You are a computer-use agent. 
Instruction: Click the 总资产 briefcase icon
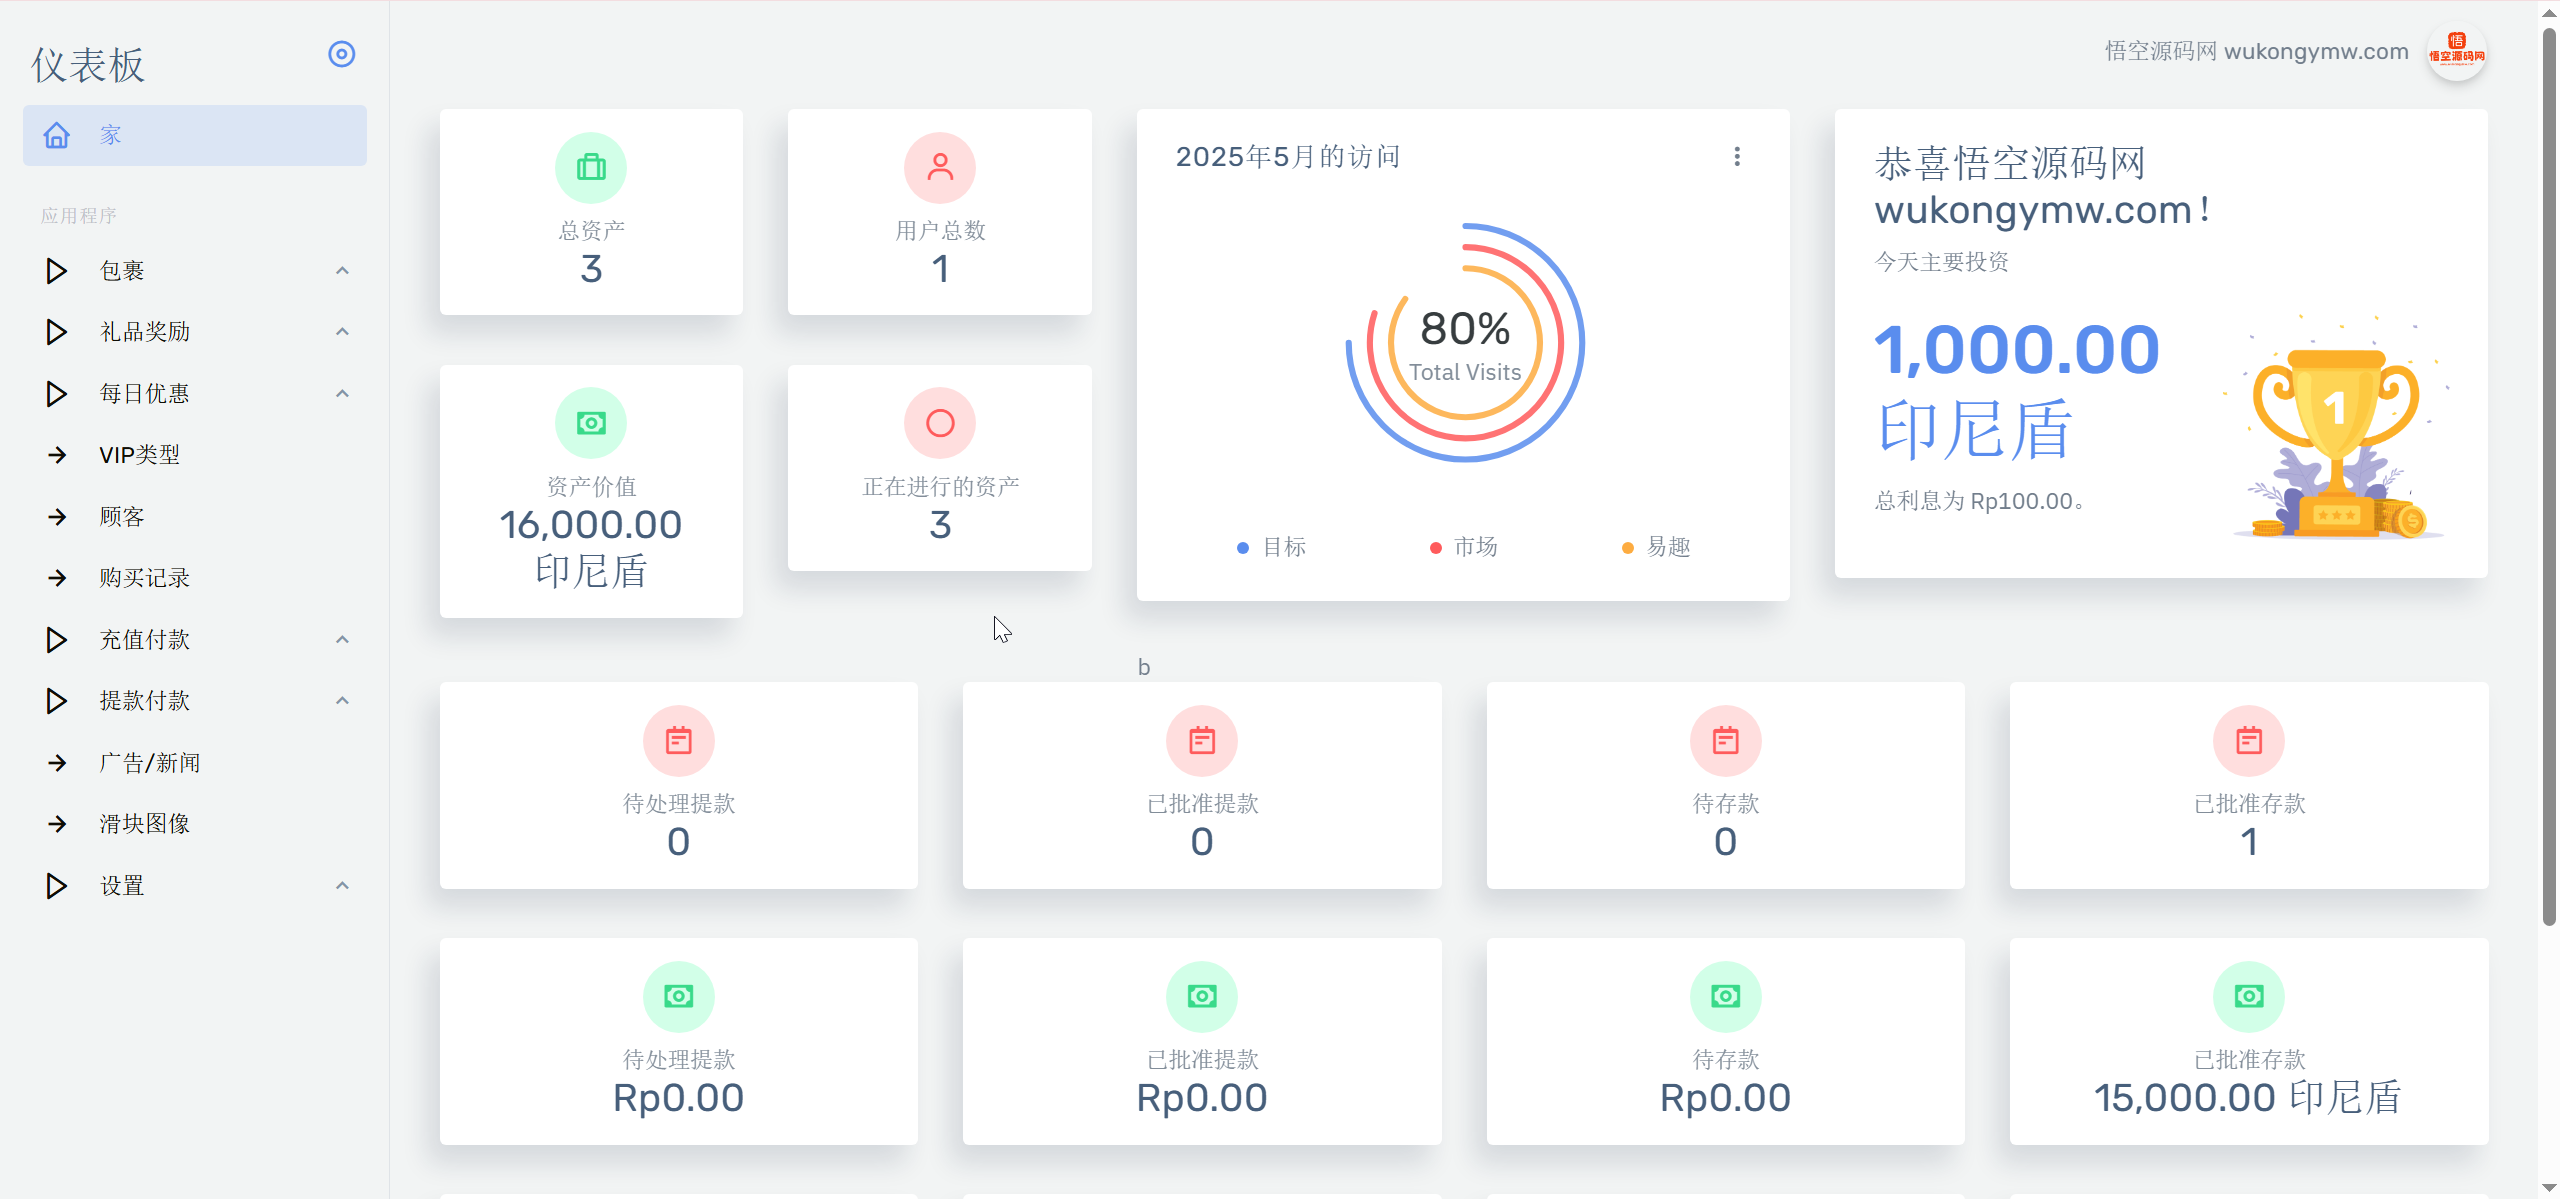pos(591,168)
